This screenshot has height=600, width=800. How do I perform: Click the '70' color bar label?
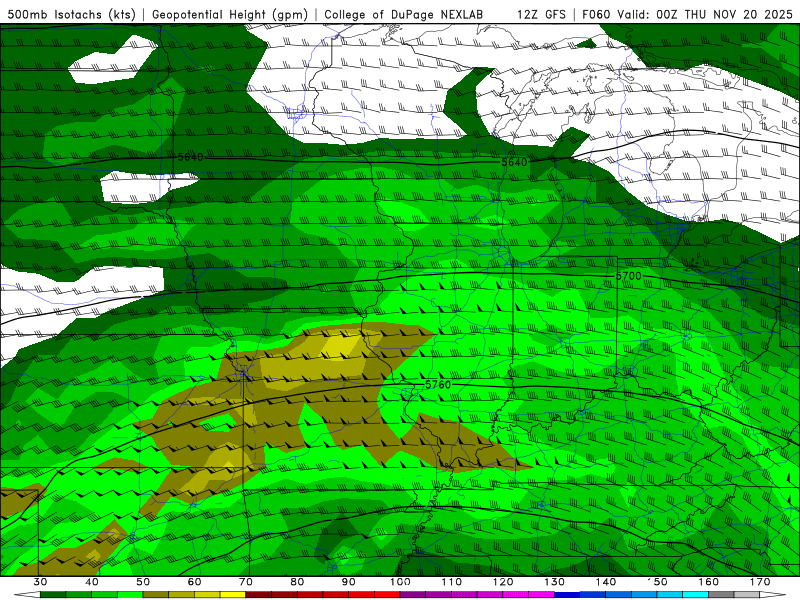point(246,582)
